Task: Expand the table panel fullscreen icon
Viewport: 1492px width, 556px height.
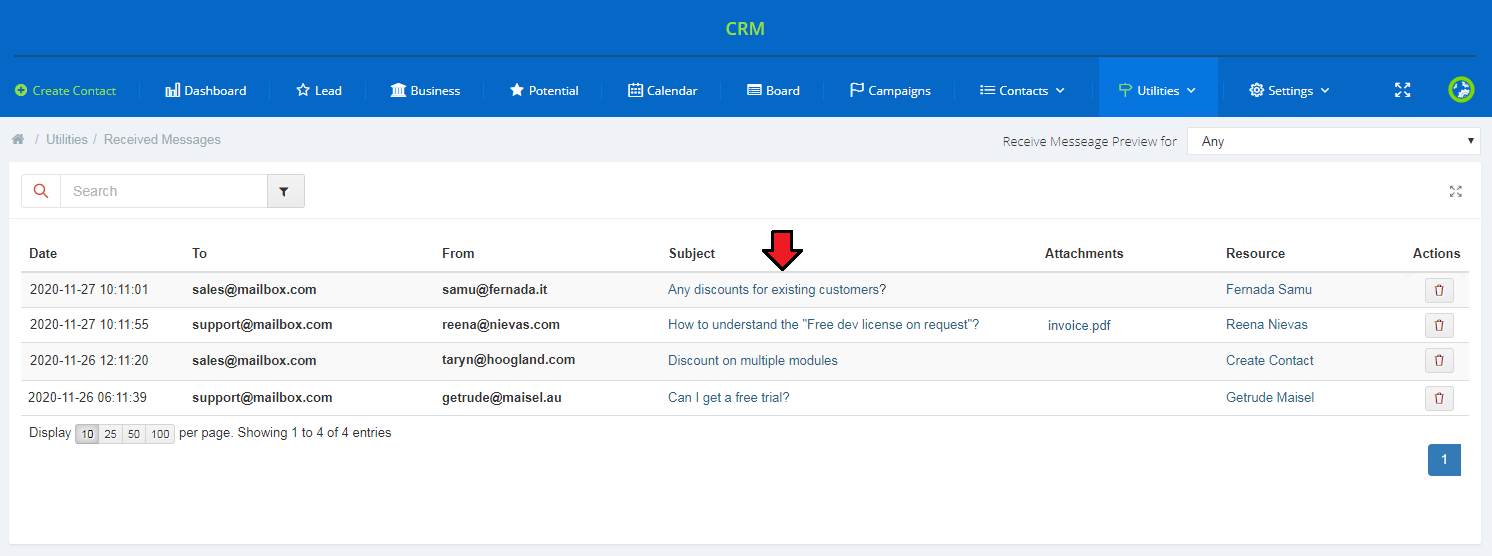Action: tap(1455, 191)
